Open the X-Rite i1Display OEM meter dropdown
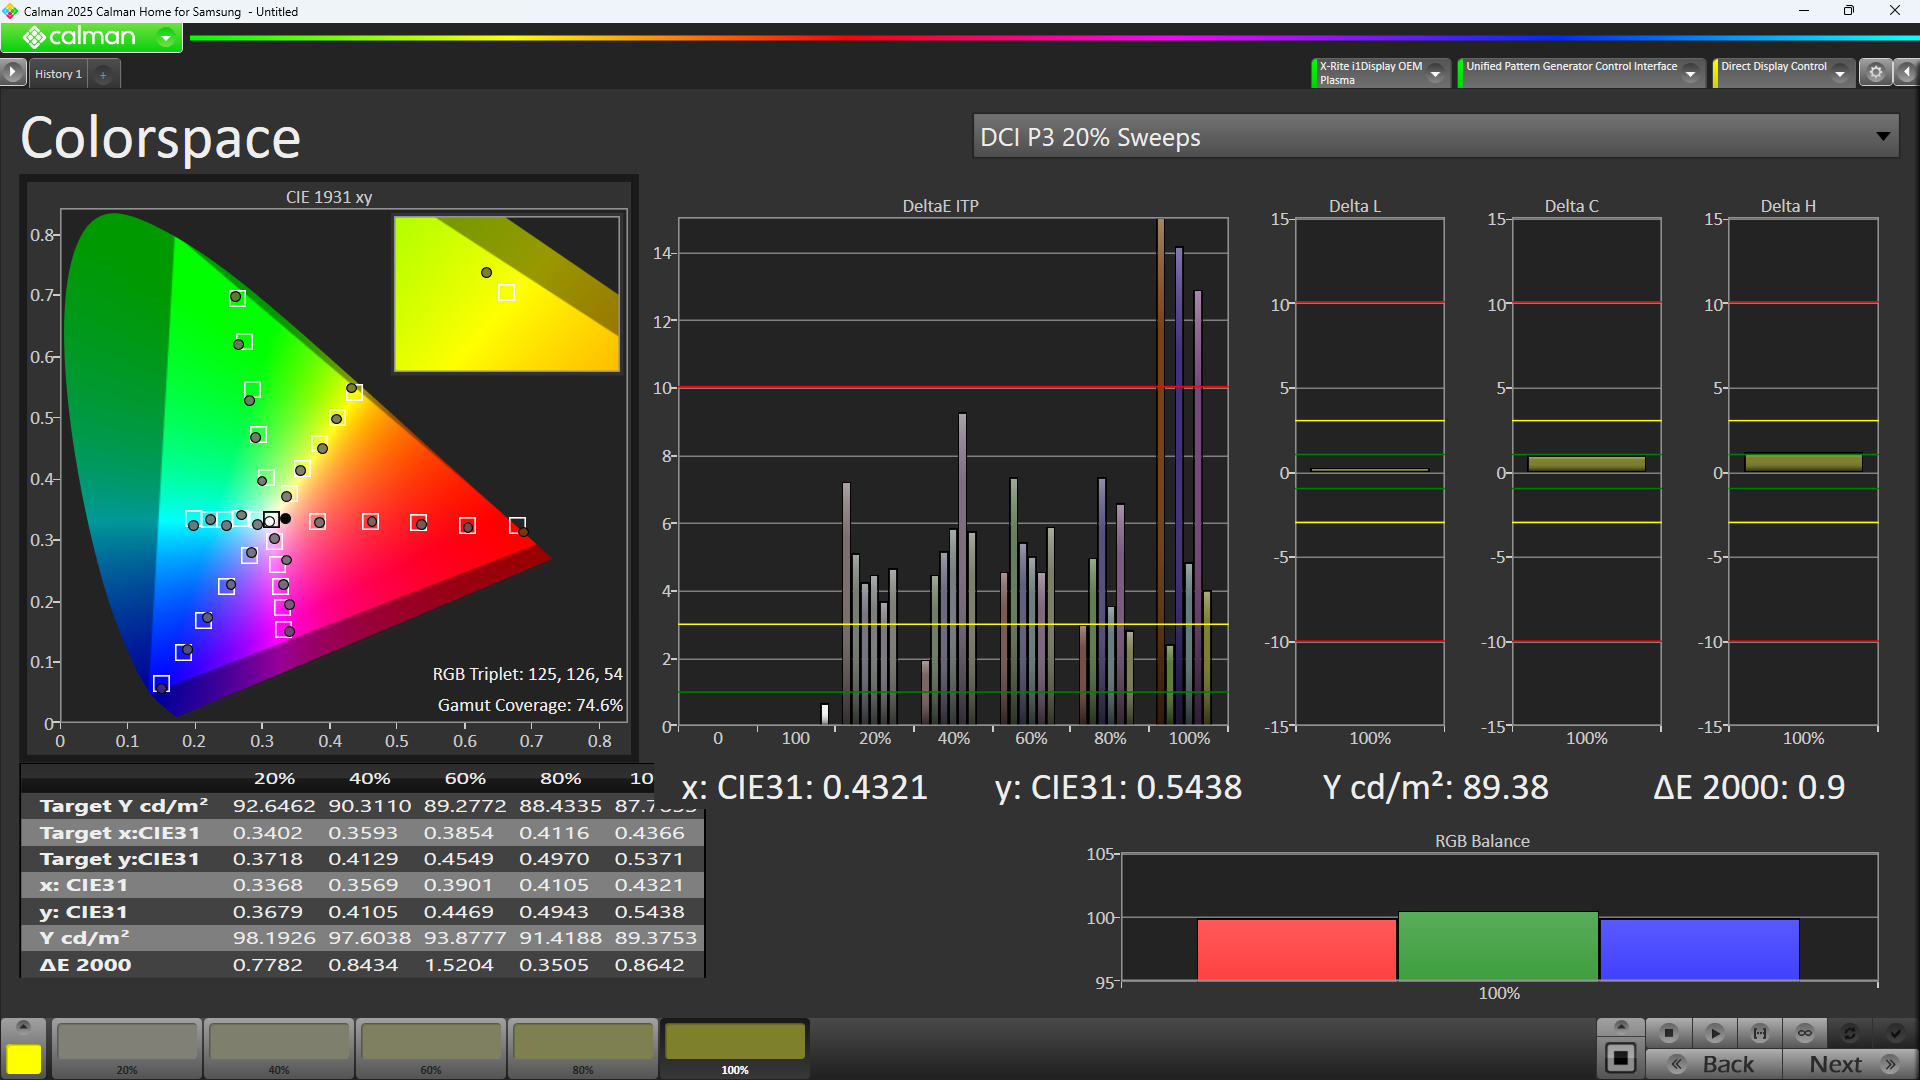The width and height of the screenshot is (1920, 1080). (1436, 73)
